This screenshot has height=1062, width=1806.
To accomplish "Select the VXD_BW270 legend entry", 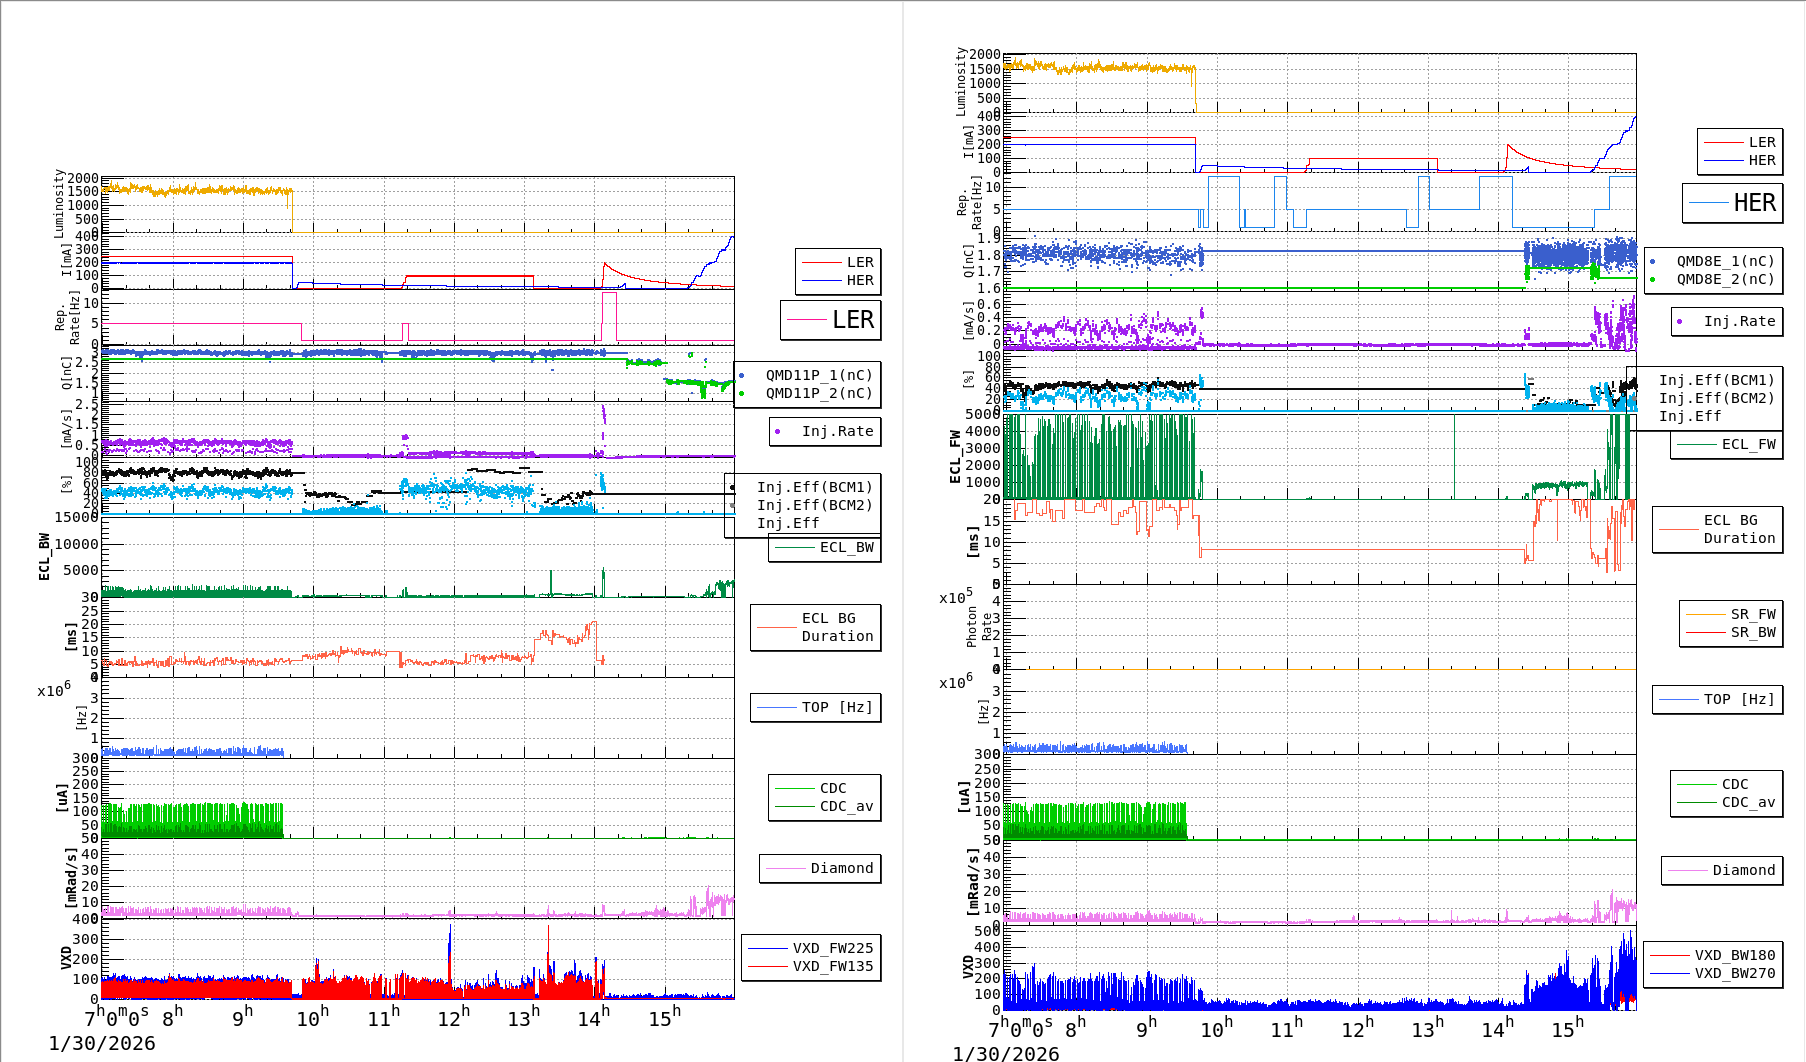I will pyautogui.click(x=1713, y=973).
